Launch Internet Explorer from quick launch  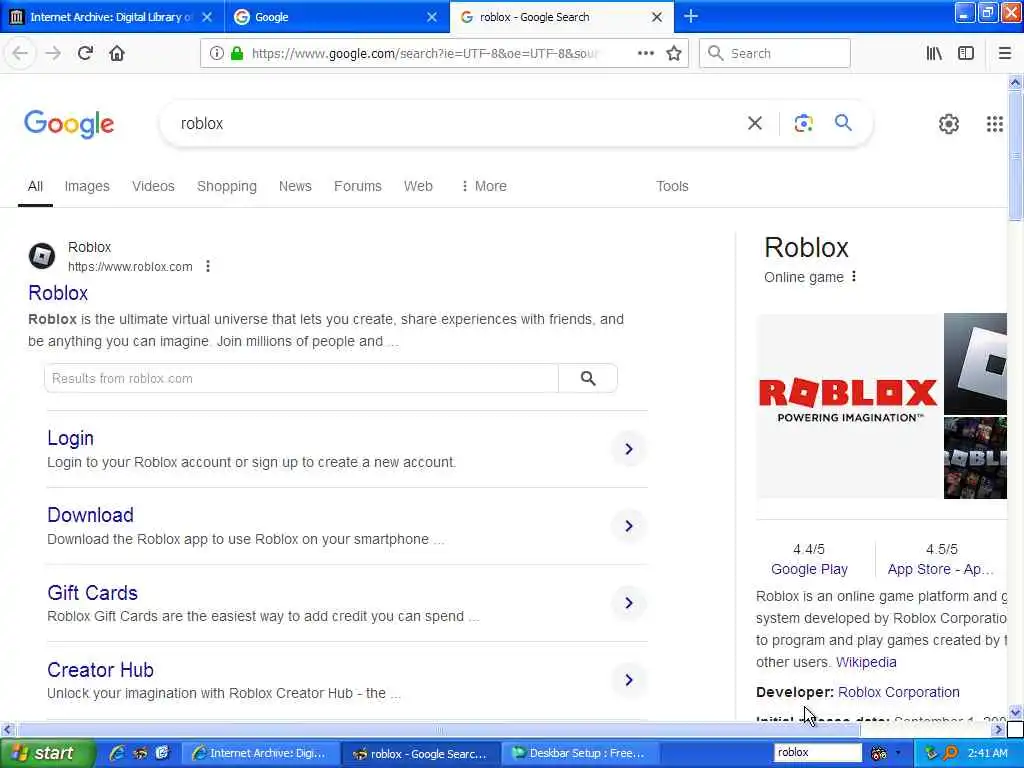pyautogui.click(x=117, y=753)
